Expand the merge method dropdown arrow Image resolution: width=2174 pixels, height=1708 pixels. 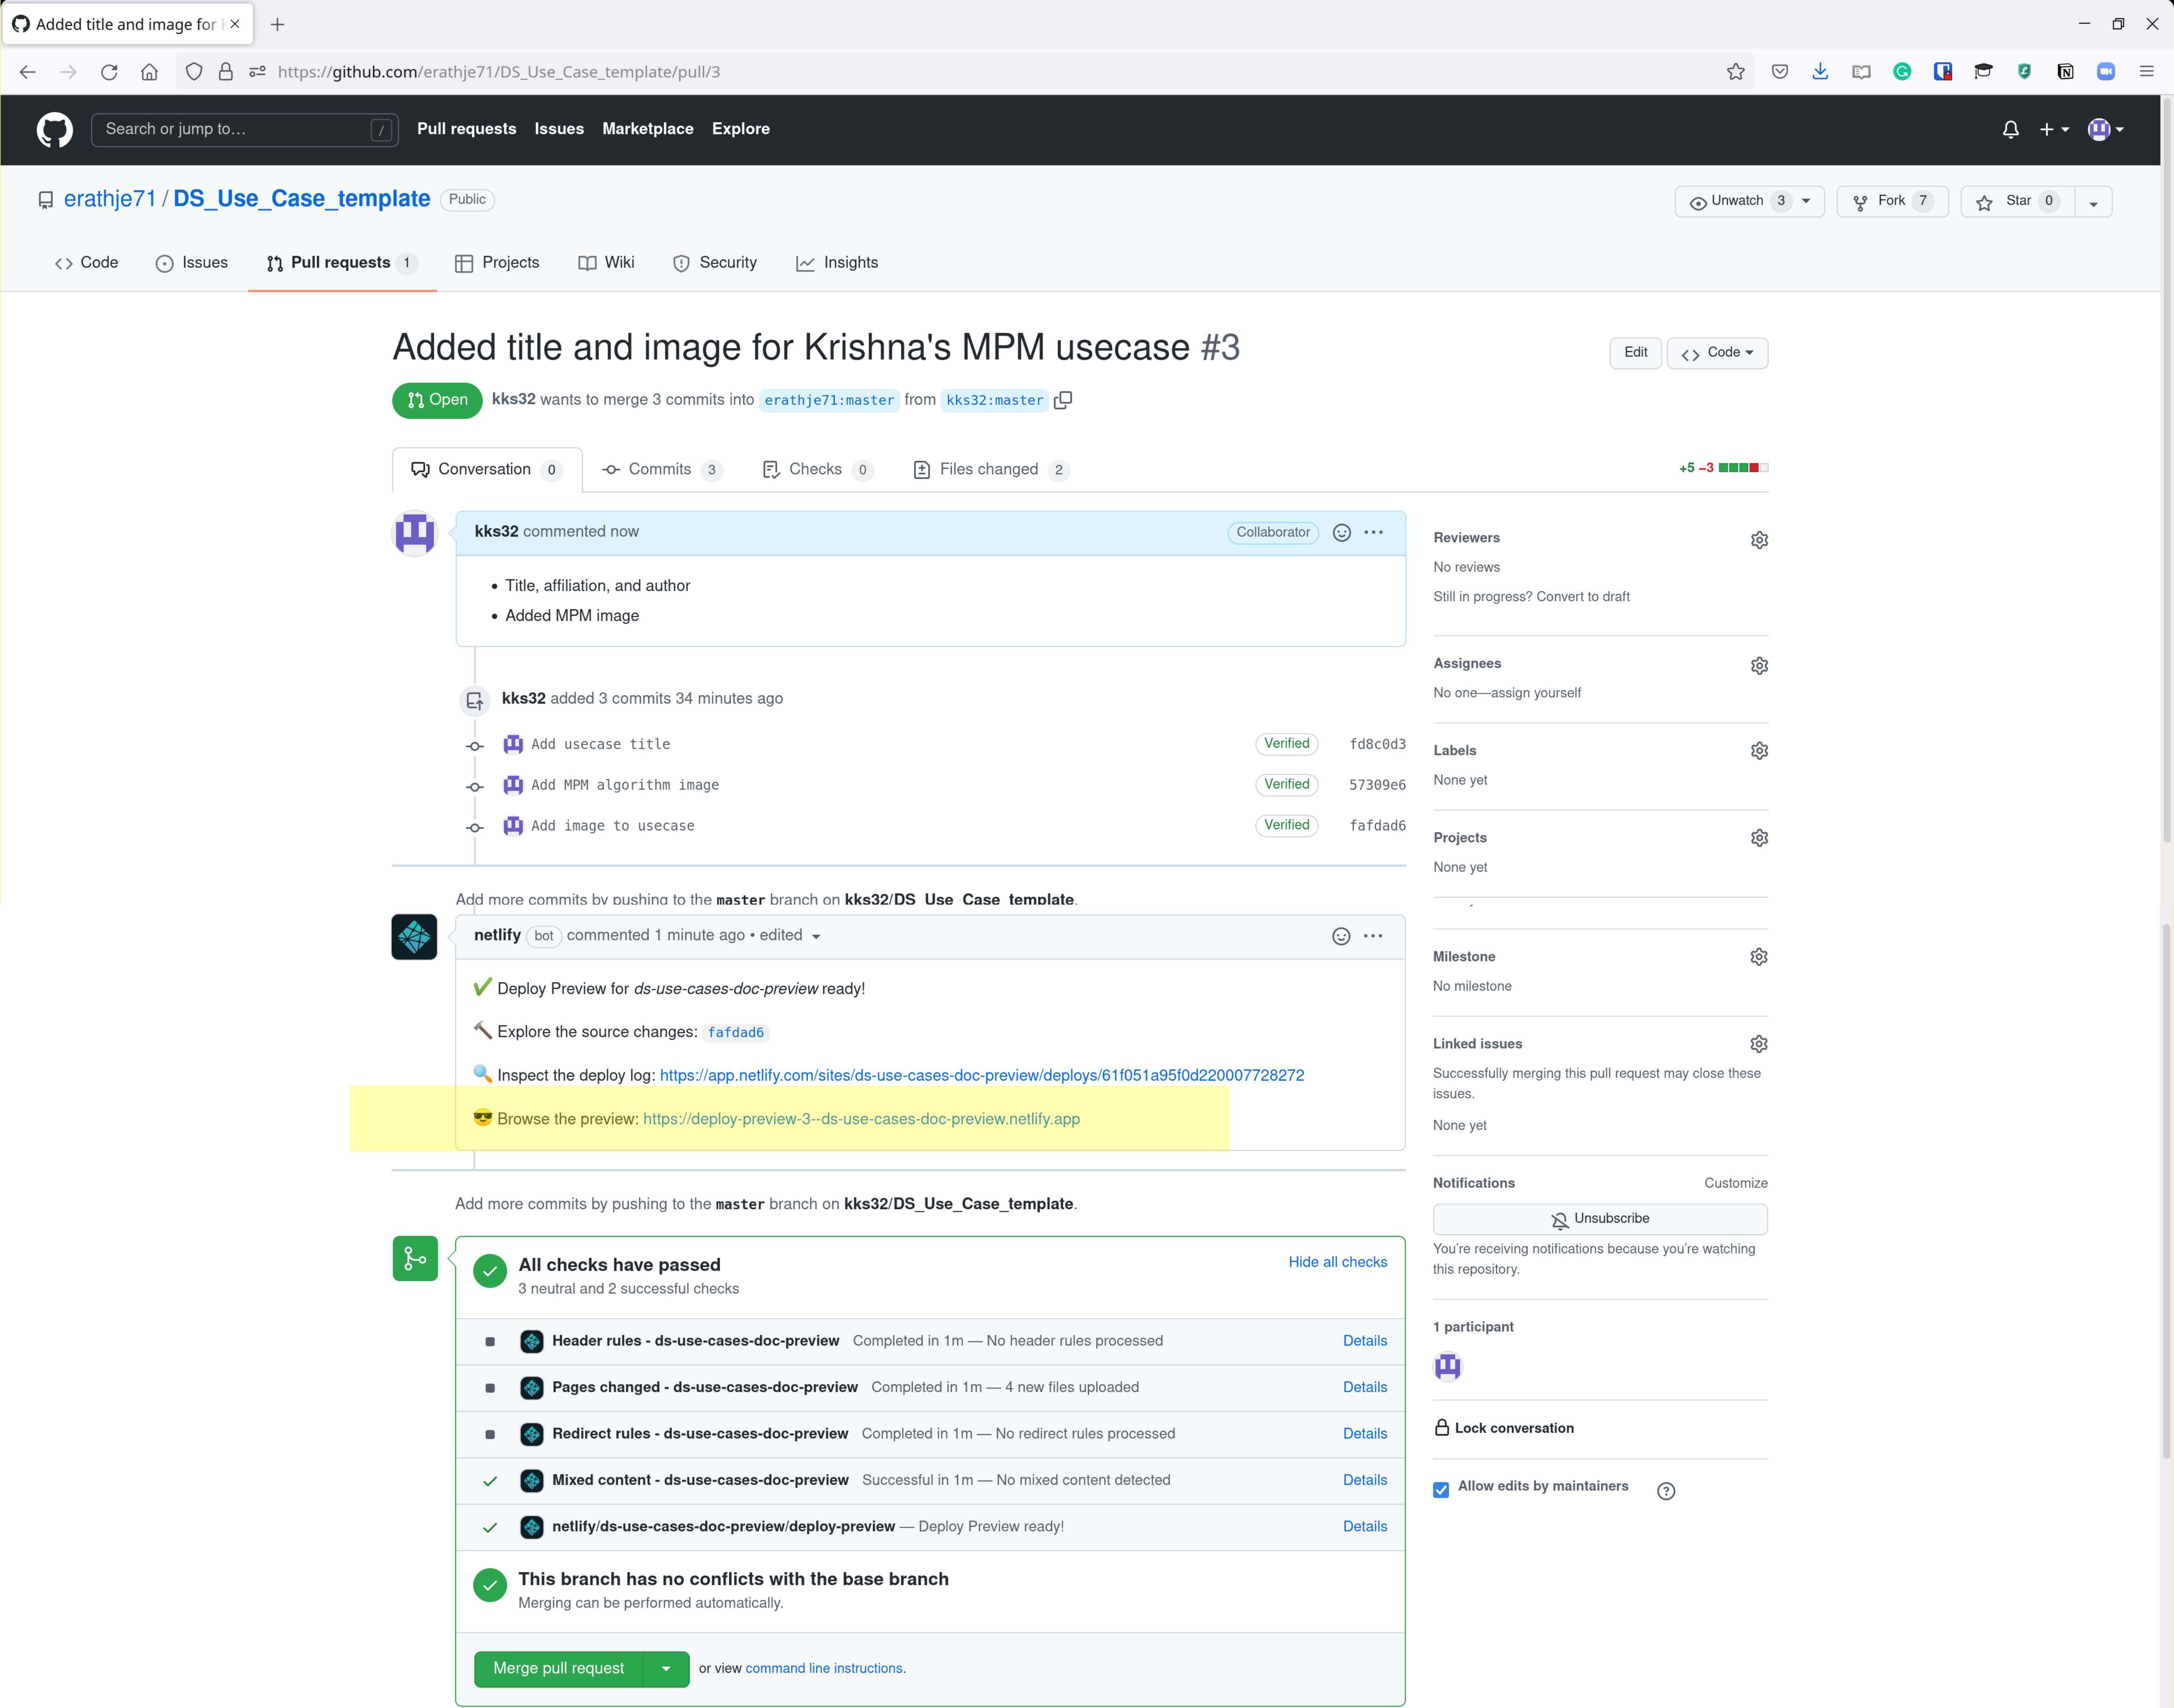coord(666,1669)
